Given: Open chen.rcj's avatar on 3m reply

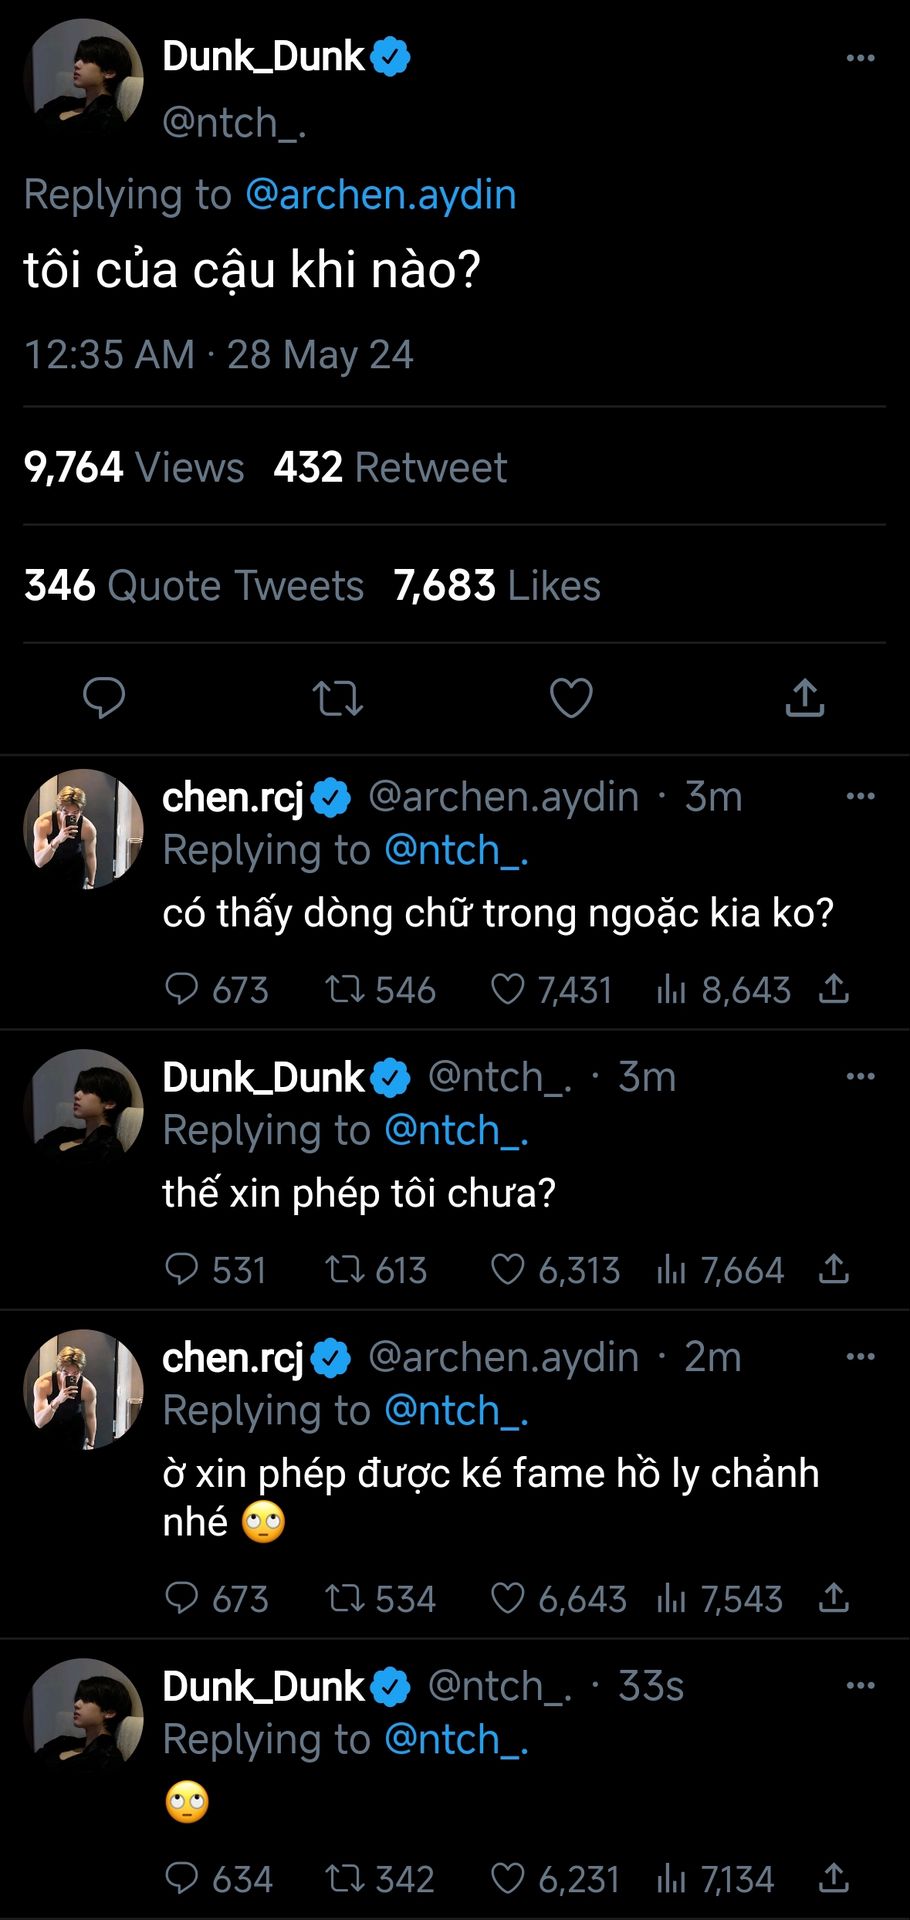Looking at the screenshot, I should 84,829.
